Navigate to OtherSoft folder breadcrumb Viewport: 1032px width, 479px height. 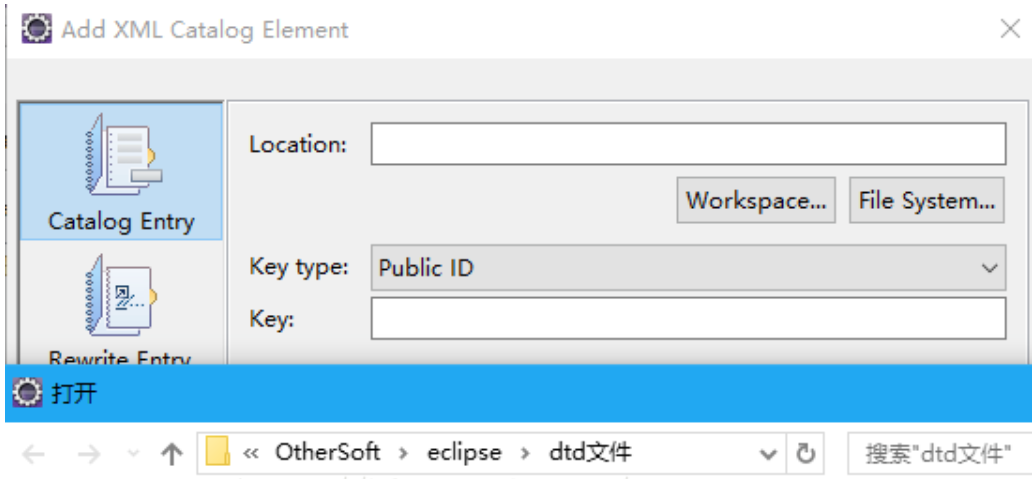pos(327,453)
